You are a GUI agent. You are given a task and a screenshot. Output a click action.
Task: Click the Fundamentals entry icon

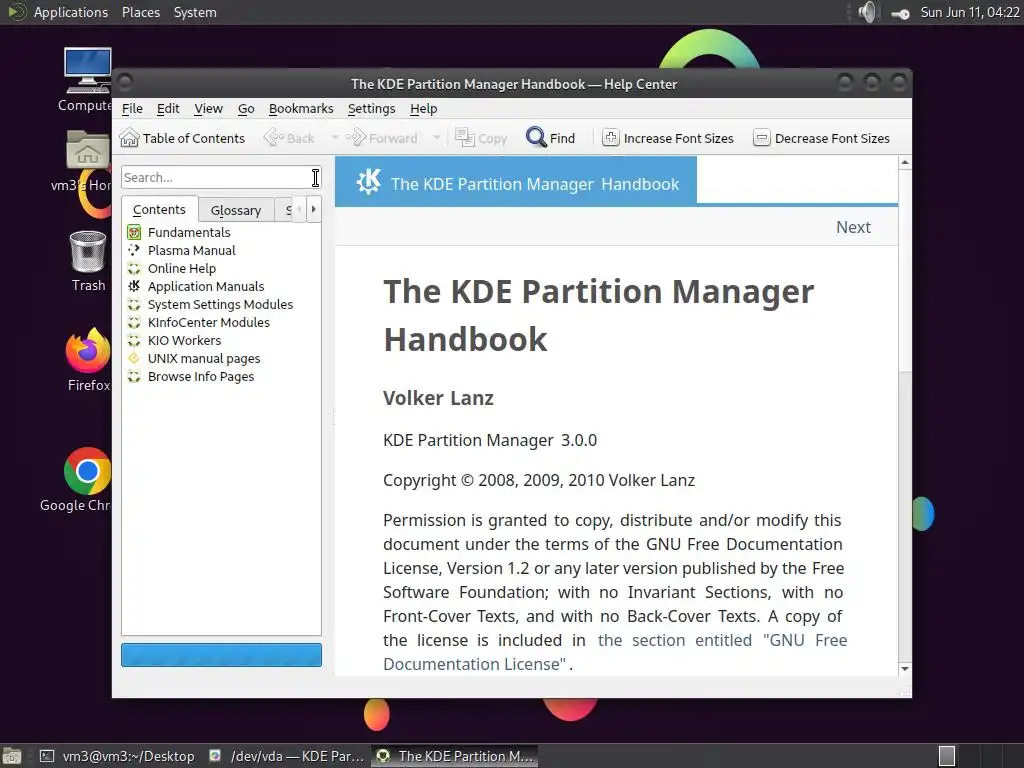tap(134, 232)
